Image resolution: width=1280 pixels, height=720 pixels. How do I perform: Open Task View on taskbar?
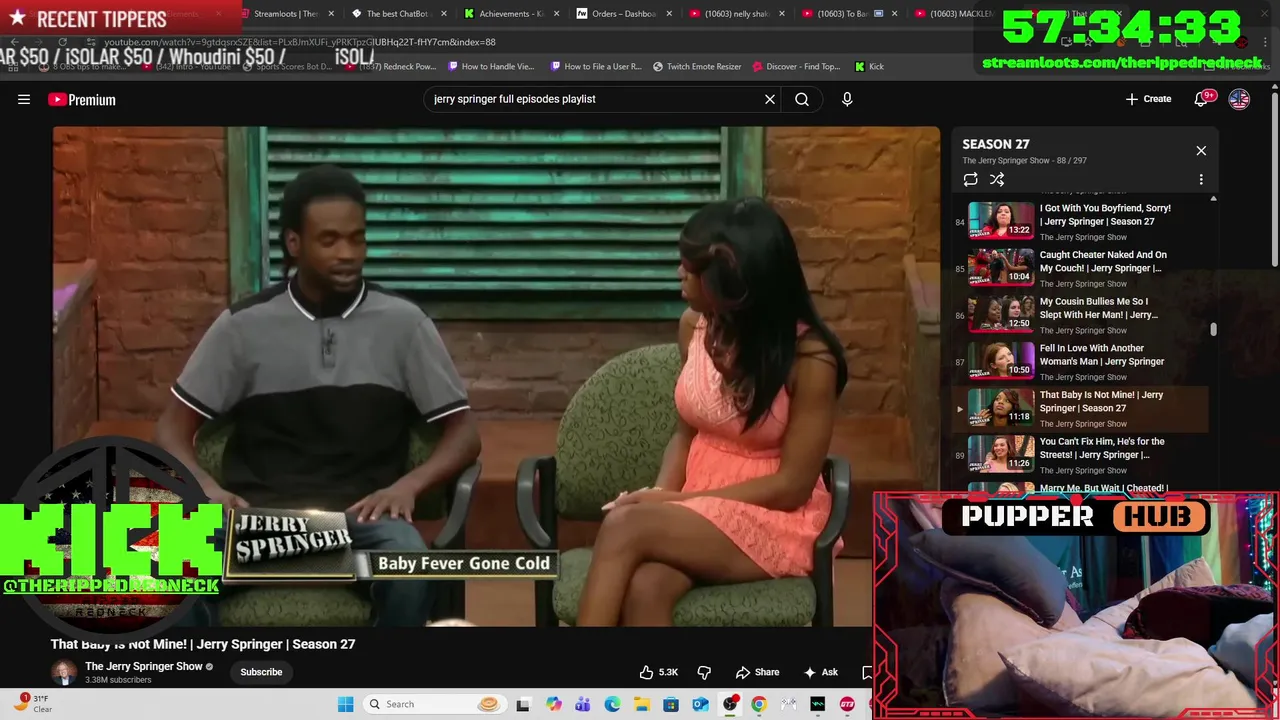click(522, 704)
